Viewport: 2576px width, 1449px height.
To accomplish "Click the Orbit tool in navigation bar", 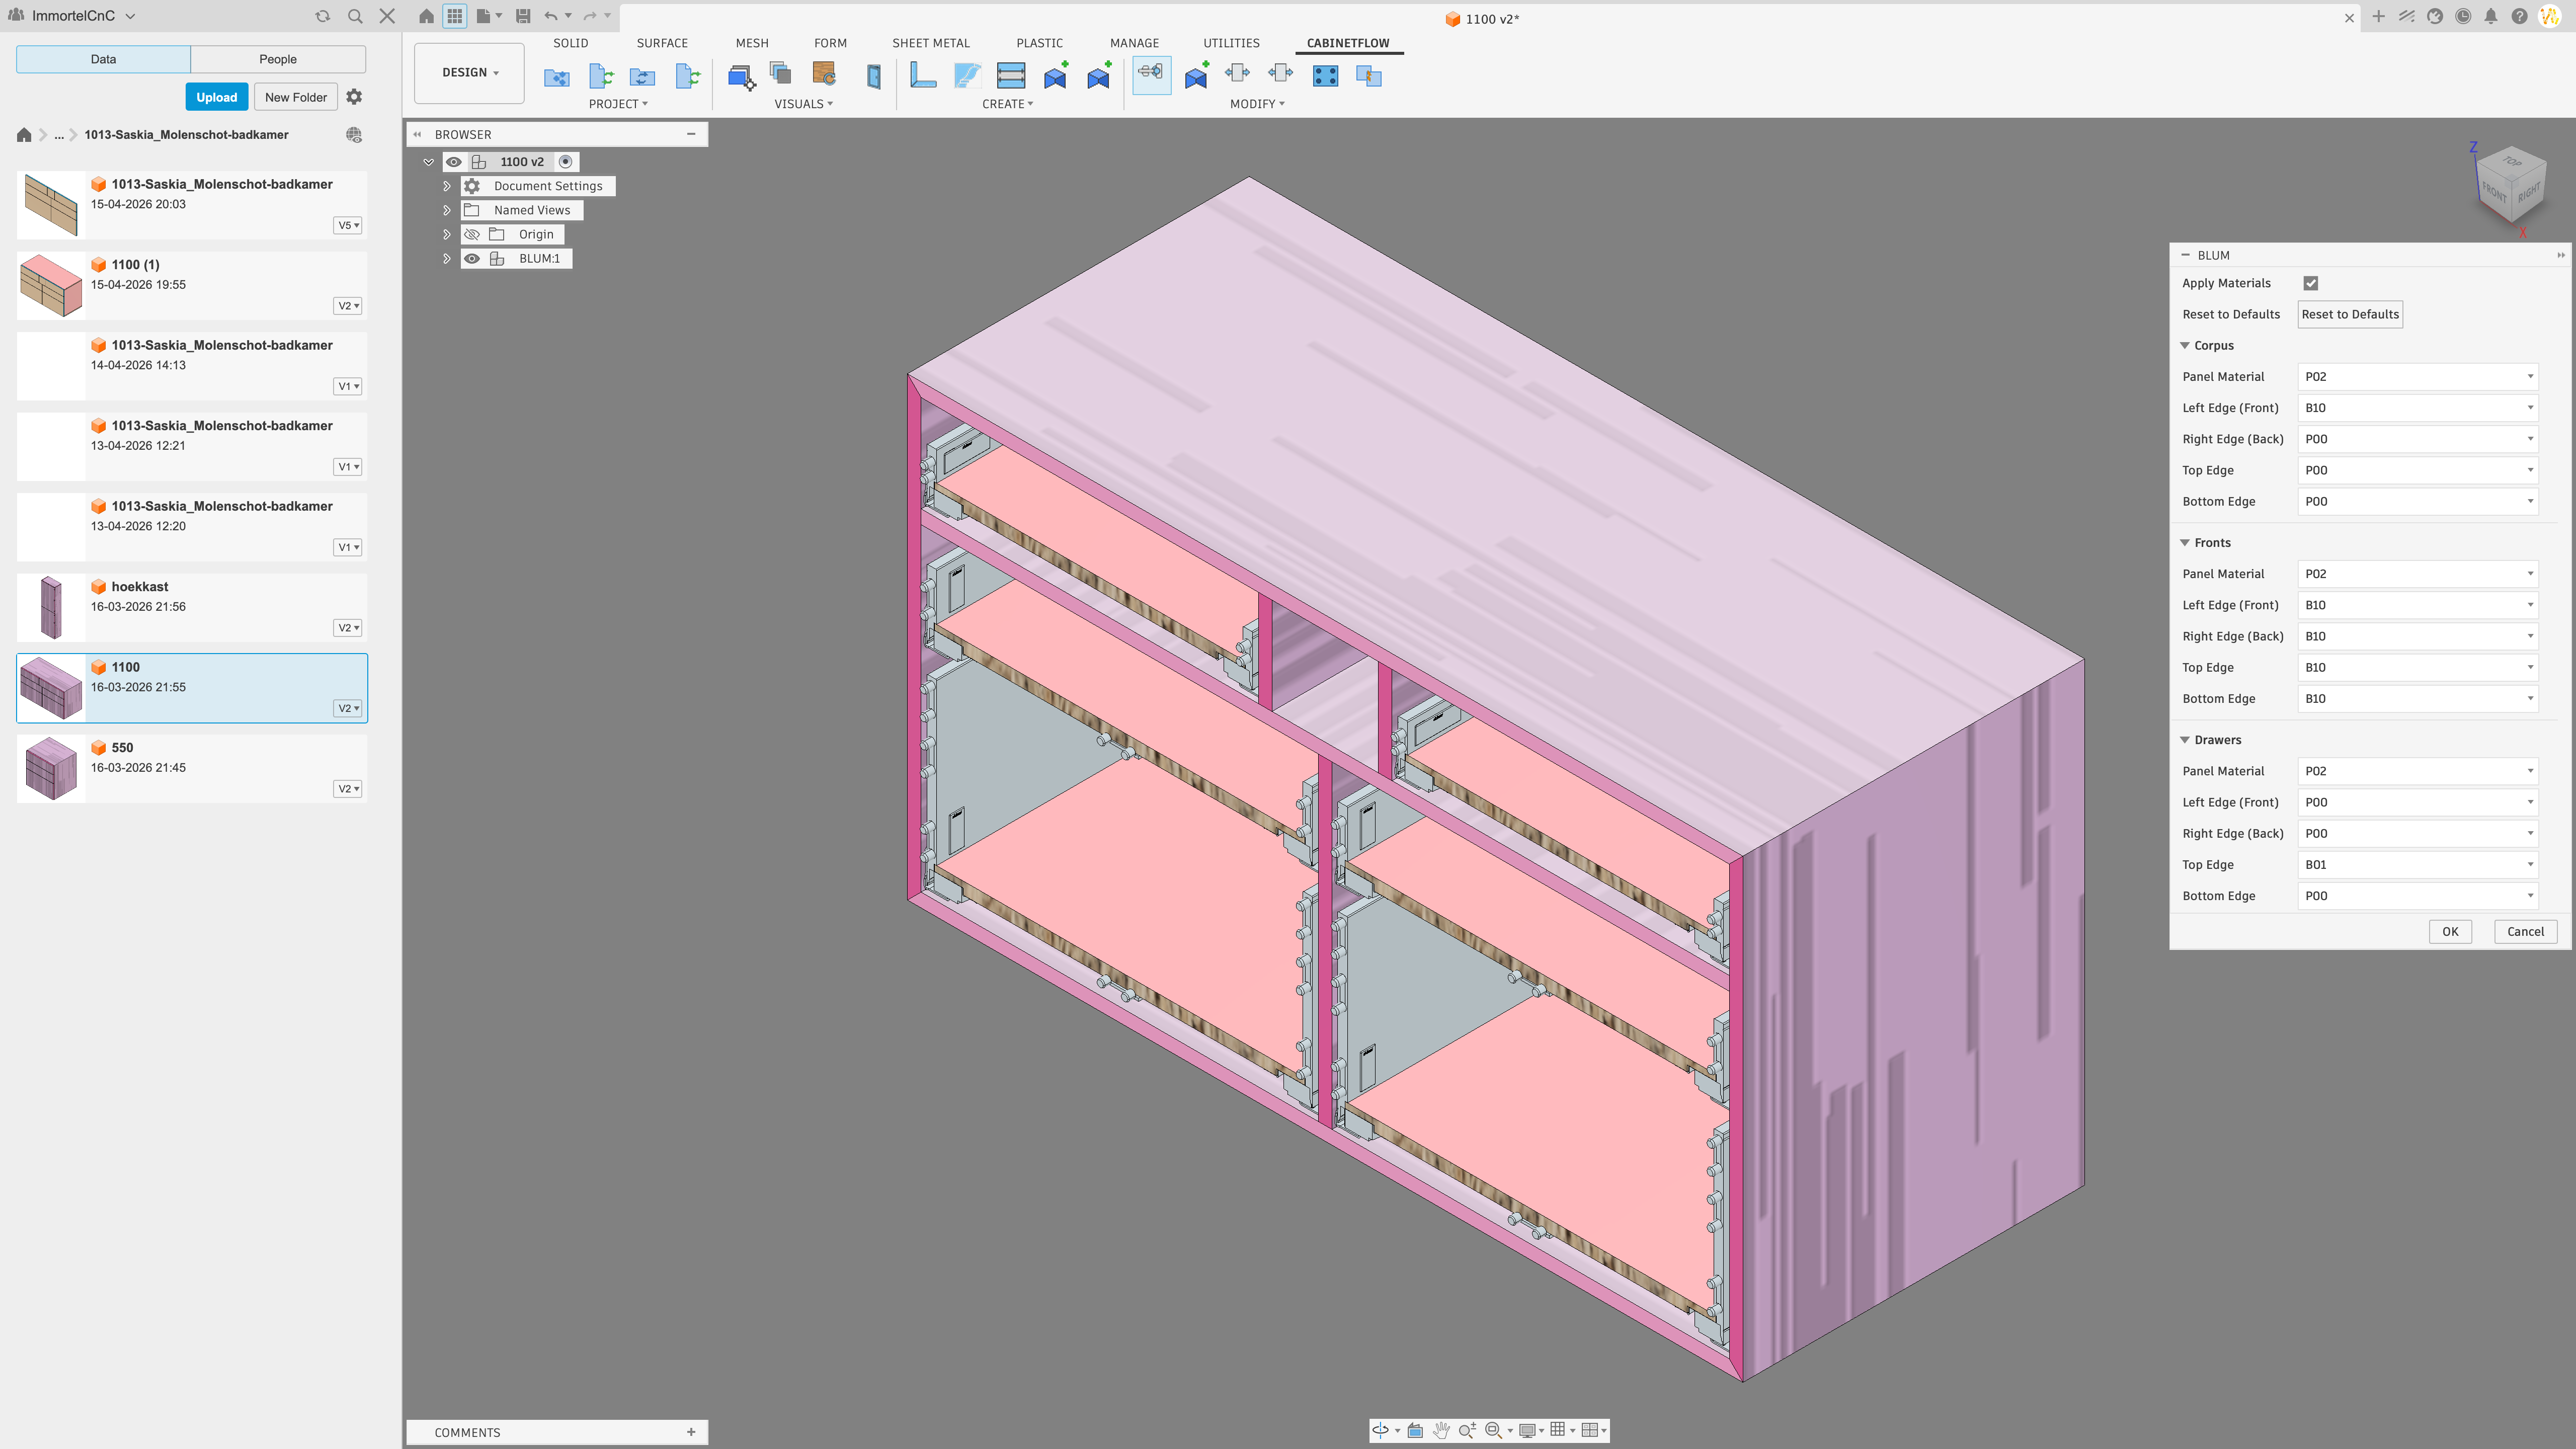I will pyautogui.click(x=1380, y=1430).
